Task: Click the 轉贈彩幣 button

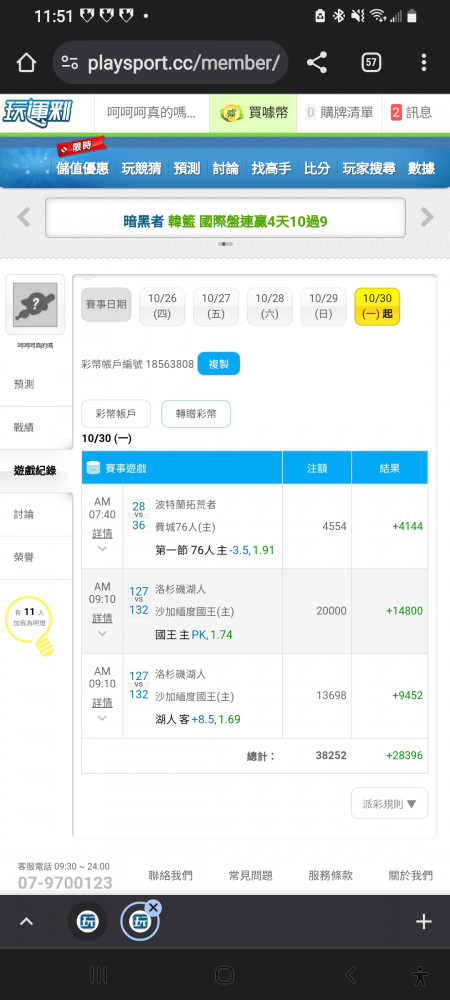Action: point(196,414)
